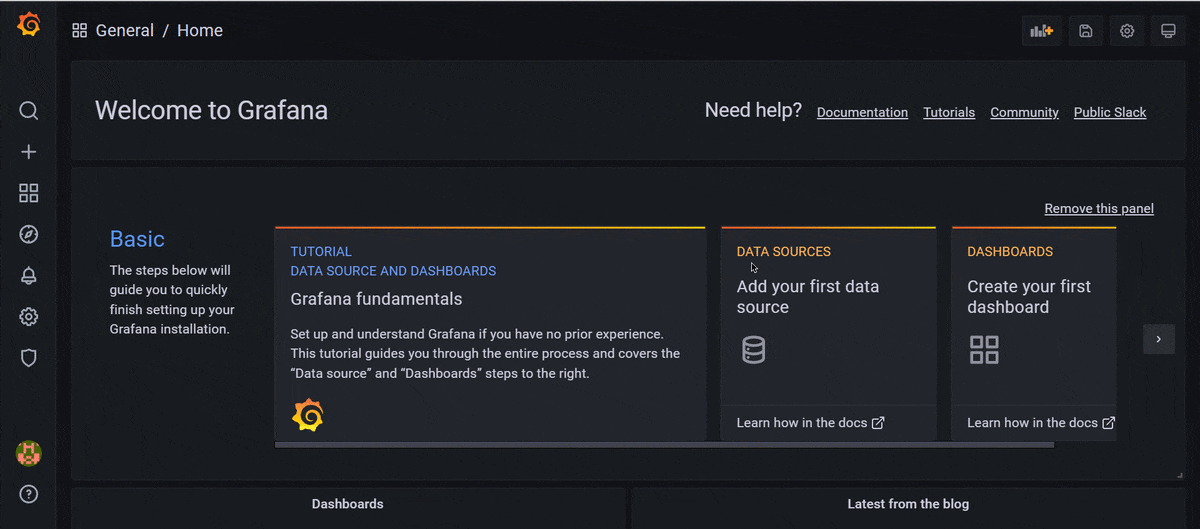
Task: Click the Basic heading text
Action: (x=137, y=239)
